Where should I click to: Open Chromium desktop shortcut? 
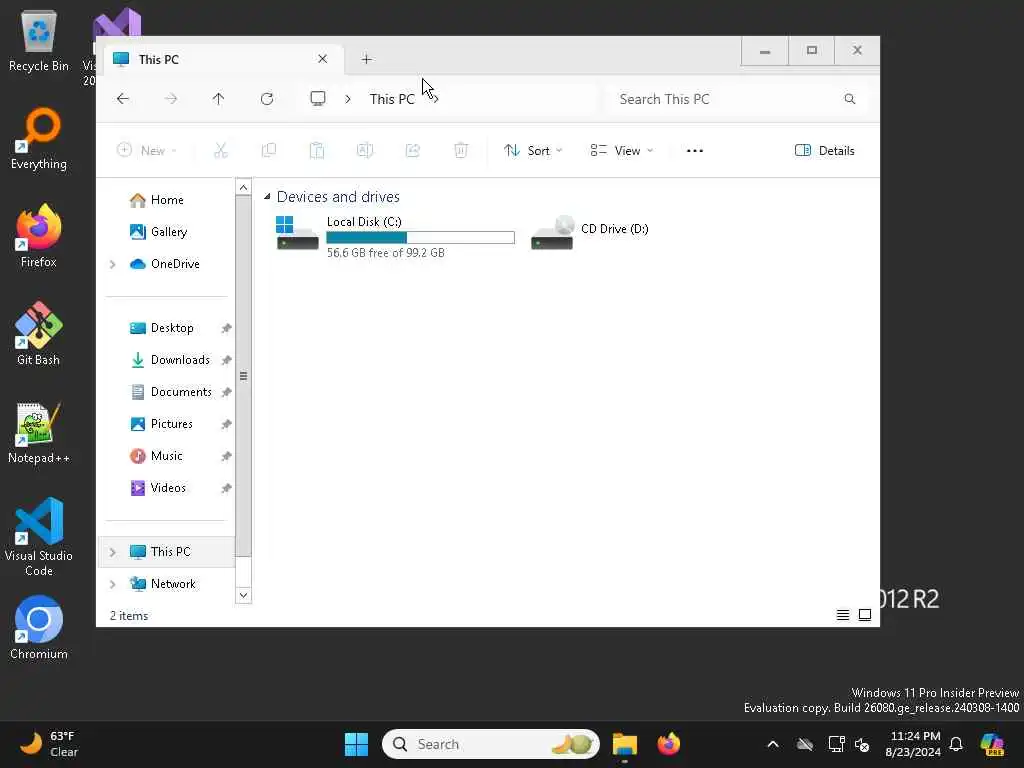(39, 628)
